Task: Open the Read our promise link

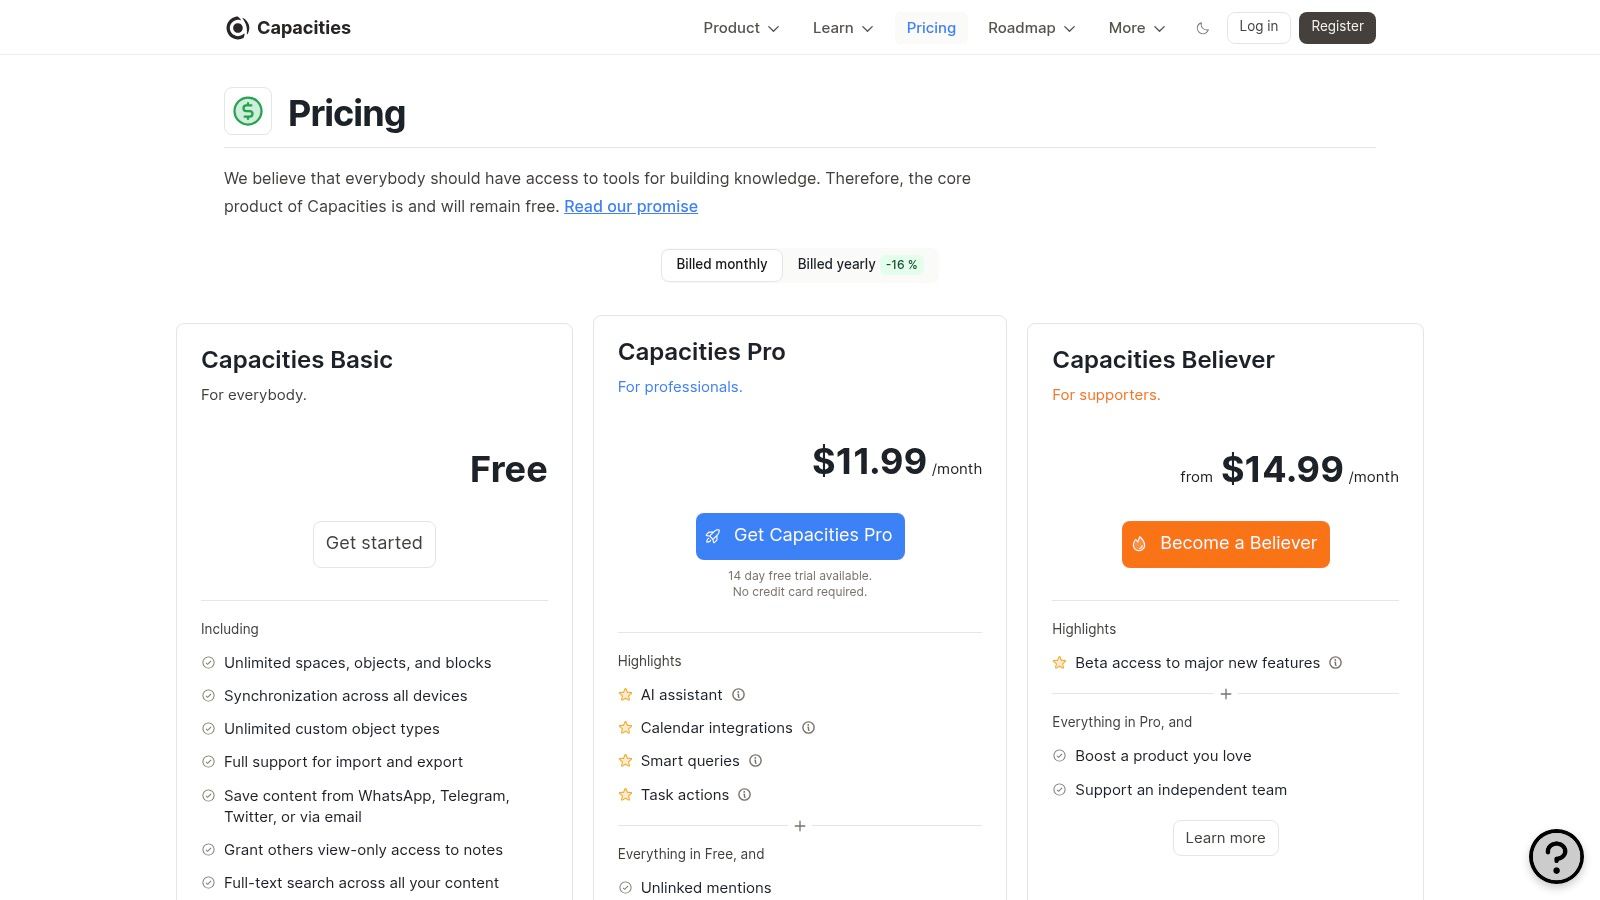Action: (631, 207)
